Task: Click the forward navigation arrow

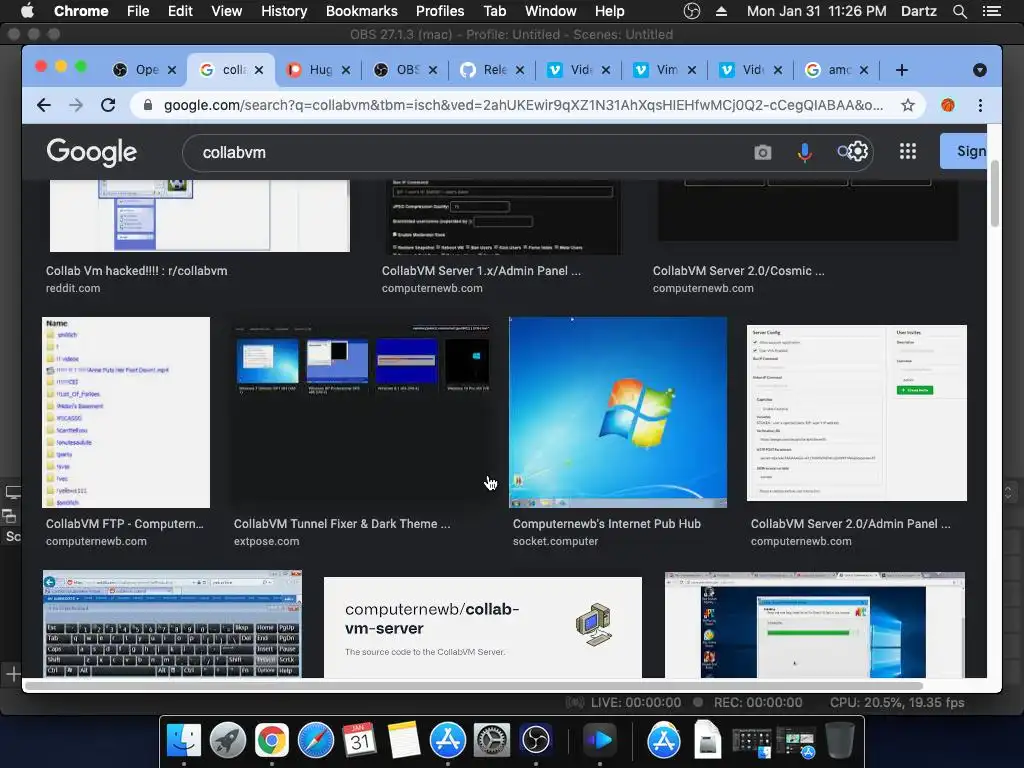Action: click(76, 105)
